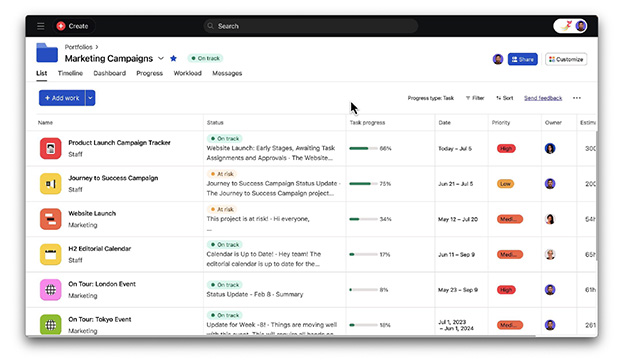Click the Low priority tag on Journey to Success
Image resolution: width=623 pixels, height=363 pixels.
[x=505, y=184]
